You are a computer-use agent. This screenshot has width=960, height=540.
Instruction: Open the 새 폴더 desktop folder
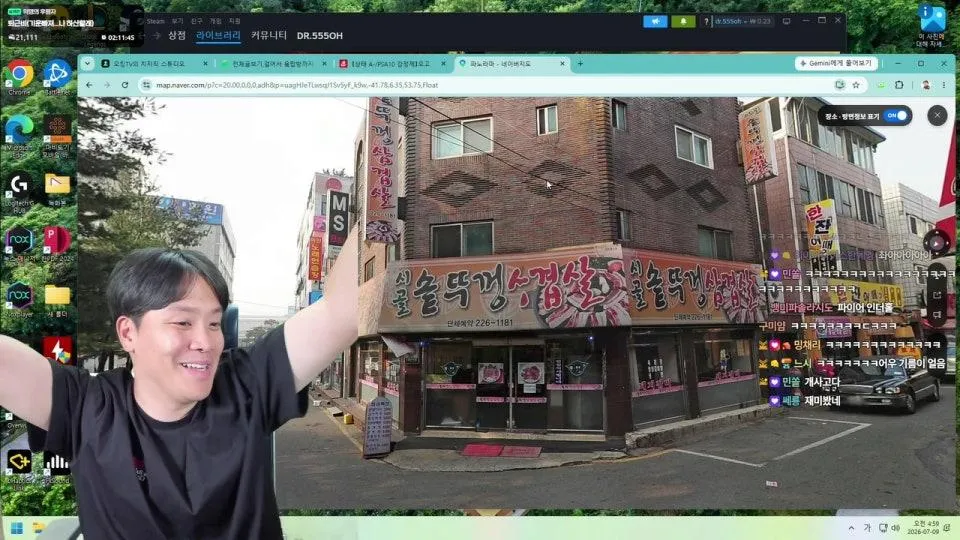pyautogui.click(x=58, y=299)
